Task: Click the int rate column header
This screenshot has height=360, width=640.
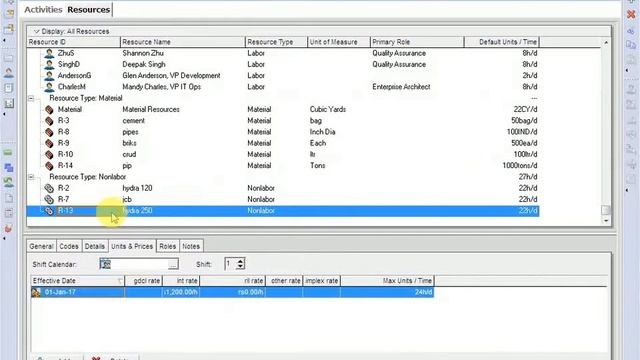Action: click(181, 281)
